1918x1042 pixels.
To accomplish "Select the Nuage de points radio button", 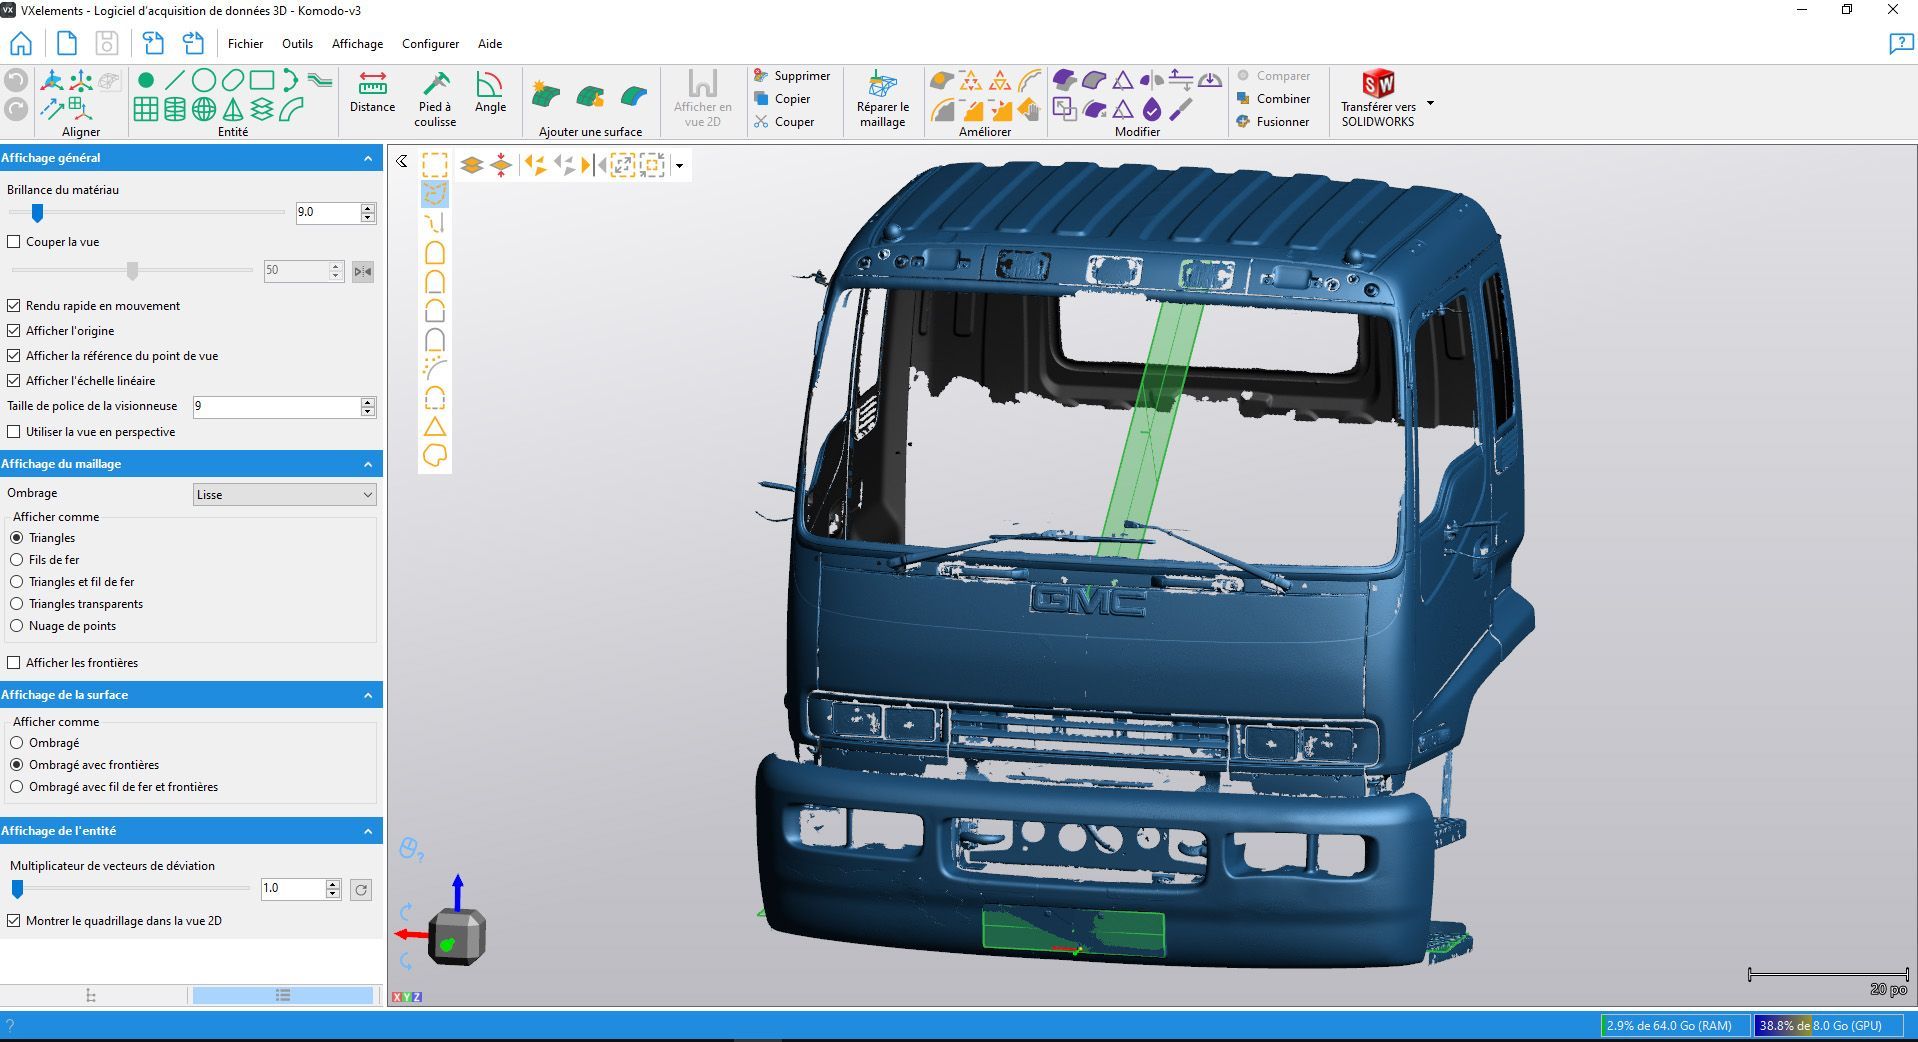I will pos(17,625).
